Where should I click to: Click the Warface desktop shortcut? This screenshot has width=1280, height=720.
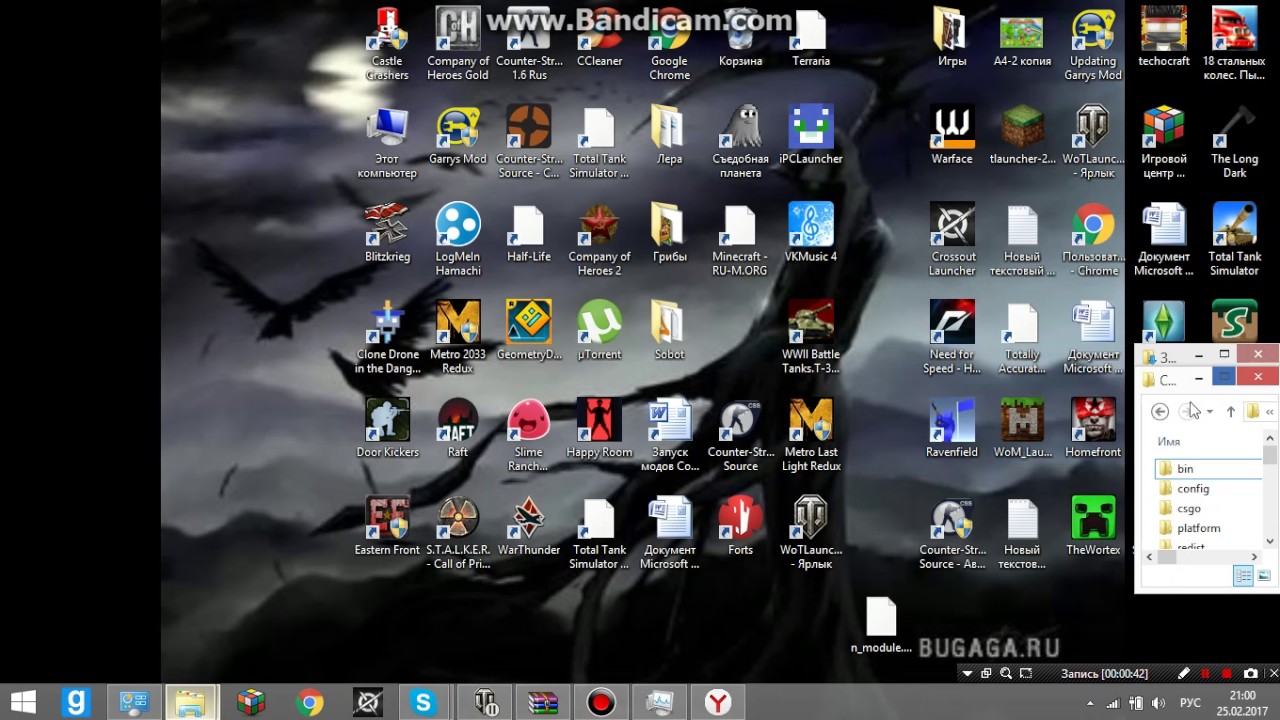pos(952,135)
